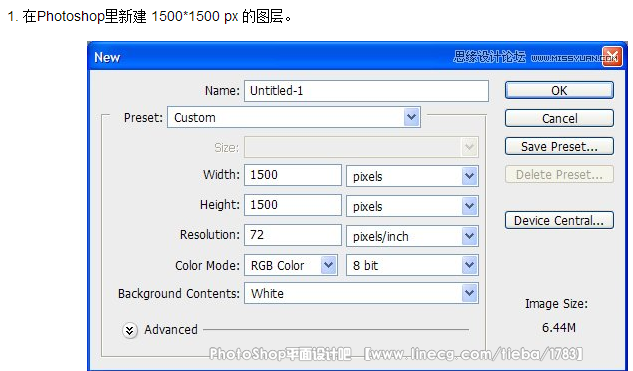Click the Color Mode label
Viewport: 633px width, 371px height.
(x=207, y=266)
